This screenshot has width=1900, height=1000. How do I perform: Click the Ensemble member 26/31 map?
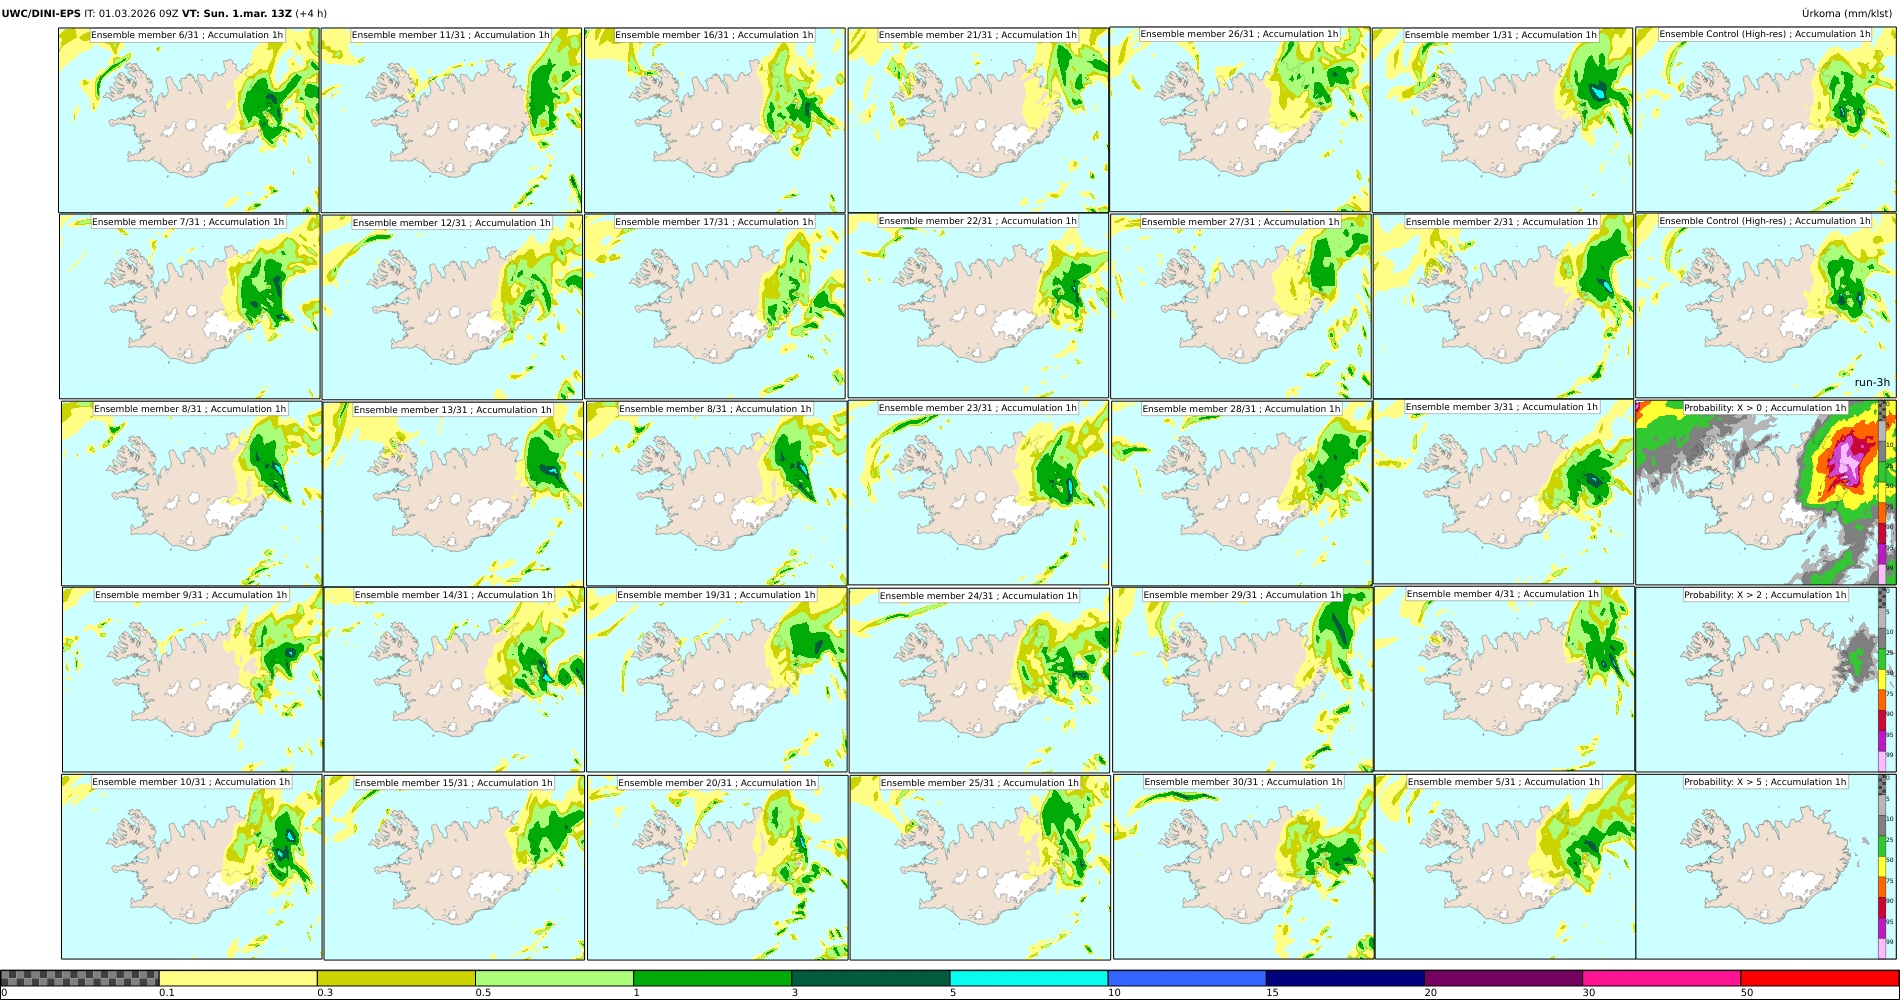pos(1240,119)
